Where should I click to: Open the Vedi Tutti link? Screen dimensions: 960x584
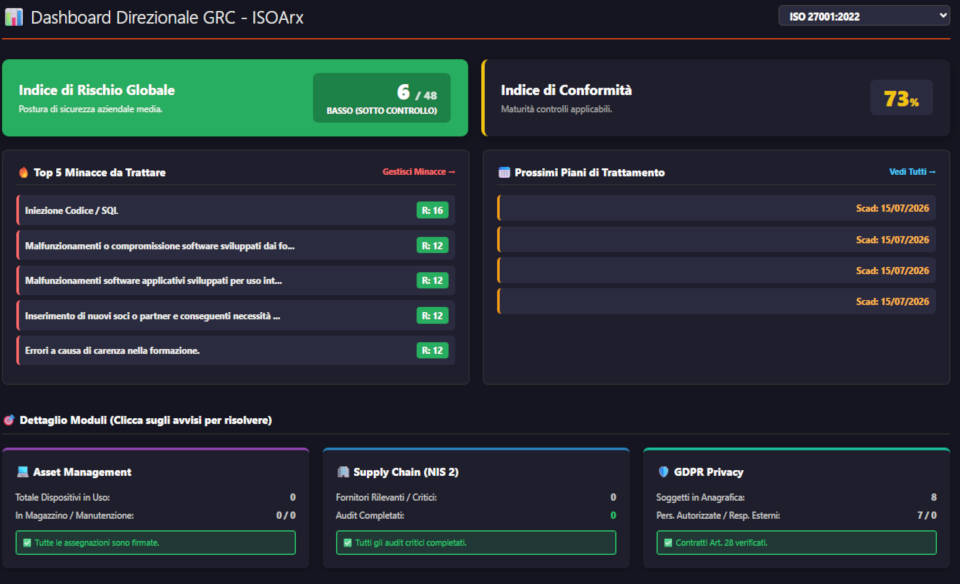click(x=912, y=172)
